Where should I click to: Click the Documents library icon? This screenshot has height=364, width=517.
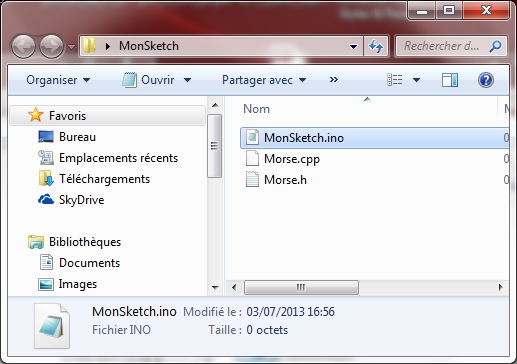tap(46, 262)
